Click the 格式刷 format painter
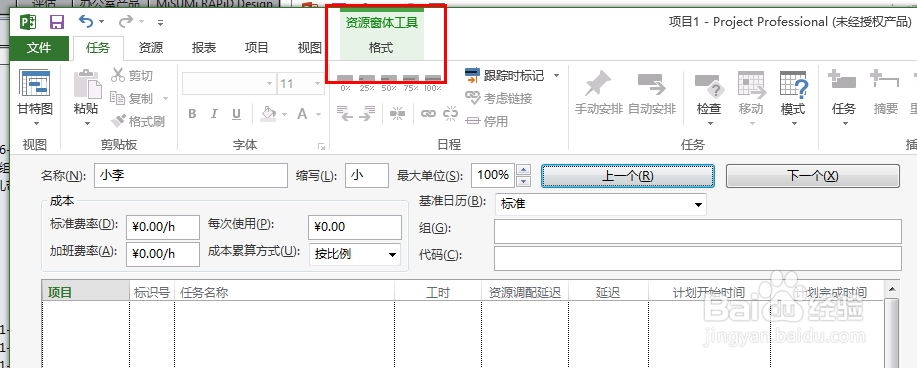Image resolution: width=917 pixels, height=368 pixels. [x=138, y=121]
